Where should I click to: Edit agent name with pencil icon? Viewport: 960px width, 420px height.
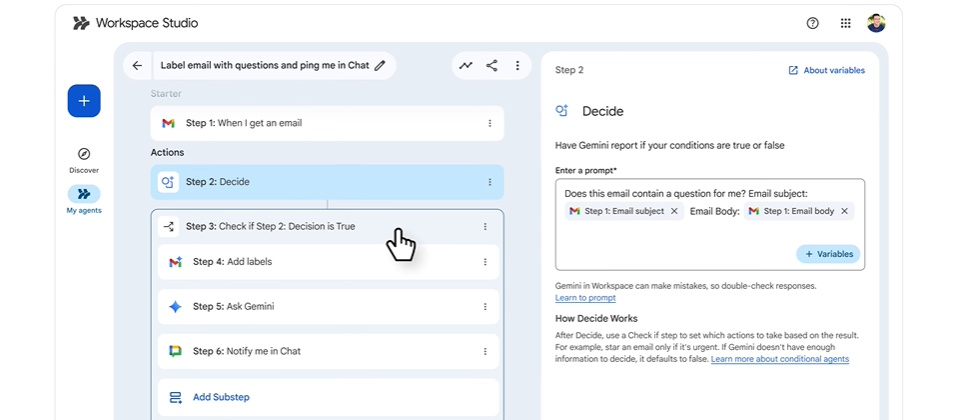coord(380,65)
